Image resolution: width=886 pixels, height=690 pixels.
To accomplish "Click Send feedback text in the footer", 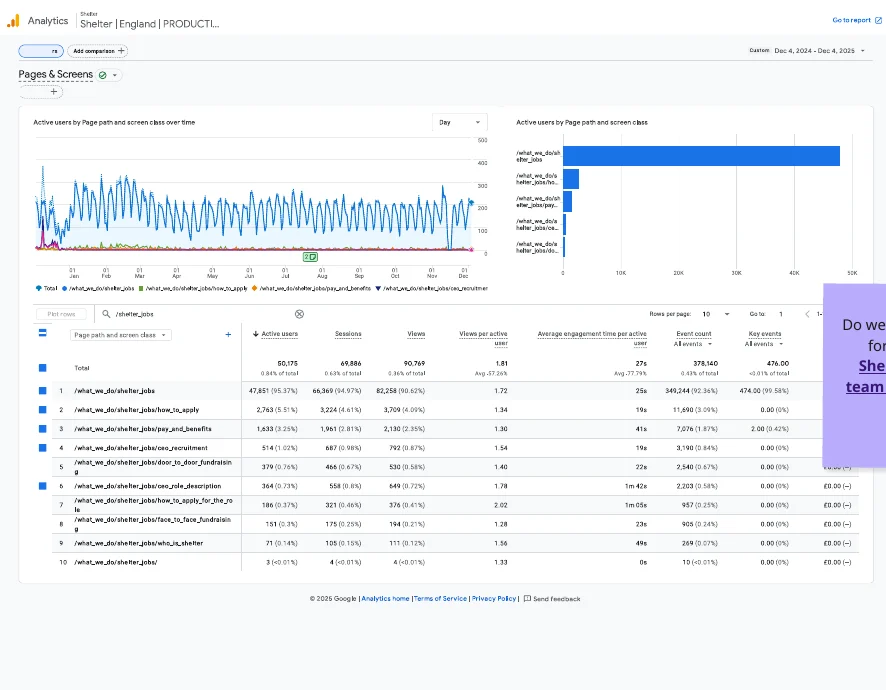I will click(x=557, y=599).
